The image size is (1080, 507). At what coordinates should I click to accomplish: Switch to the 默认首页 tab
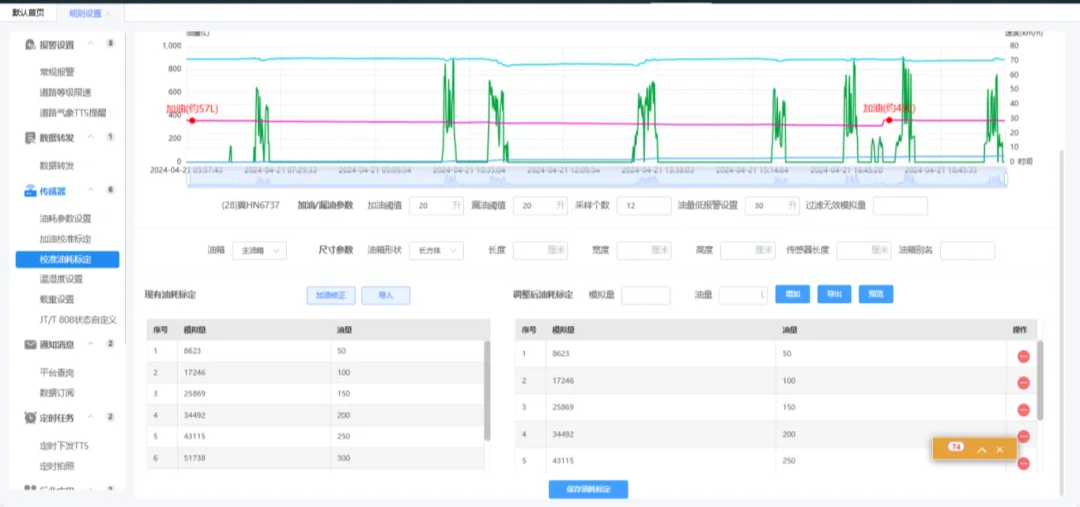[x=28, y=13]
